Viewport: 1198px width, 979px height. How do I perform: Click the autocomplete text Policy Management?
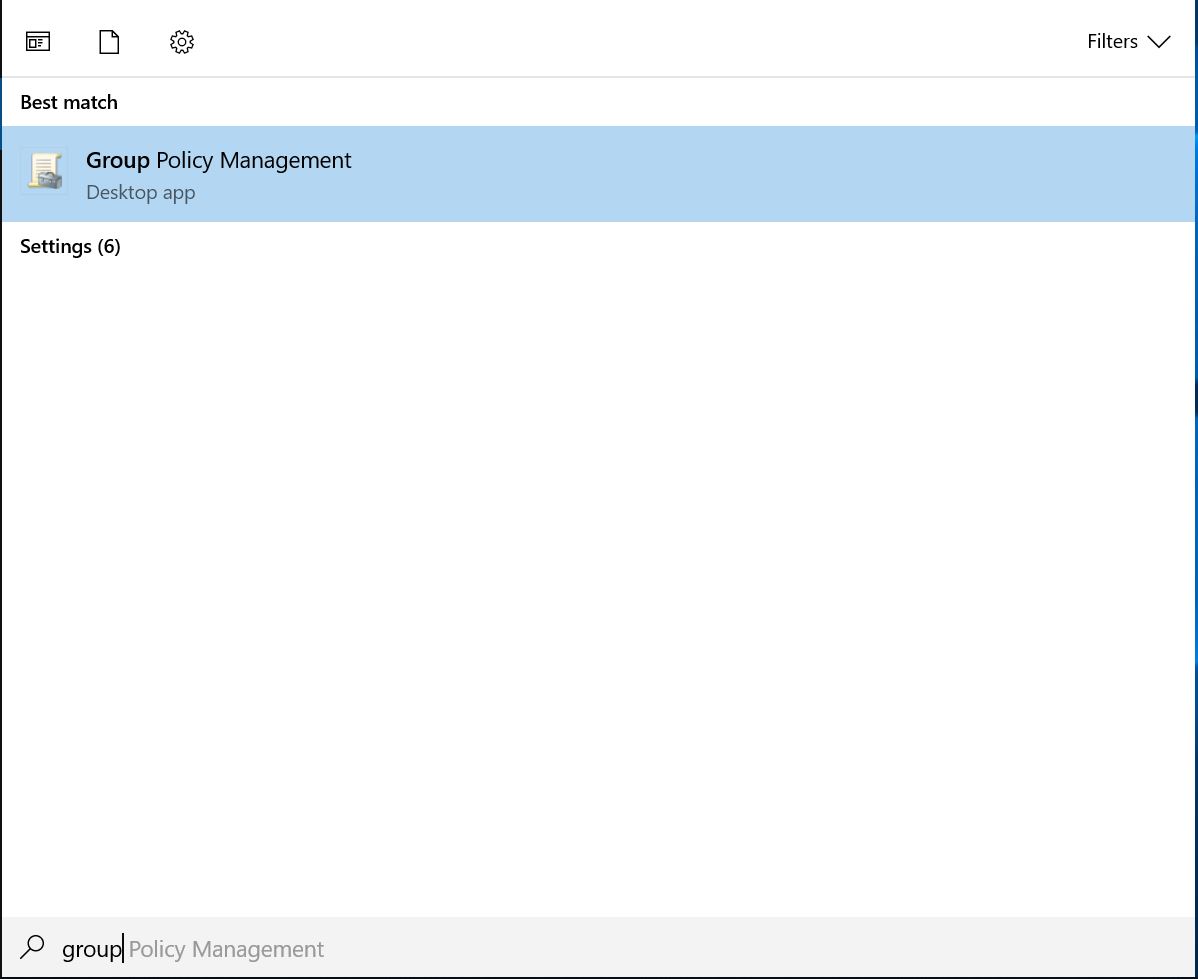[226, 948]
